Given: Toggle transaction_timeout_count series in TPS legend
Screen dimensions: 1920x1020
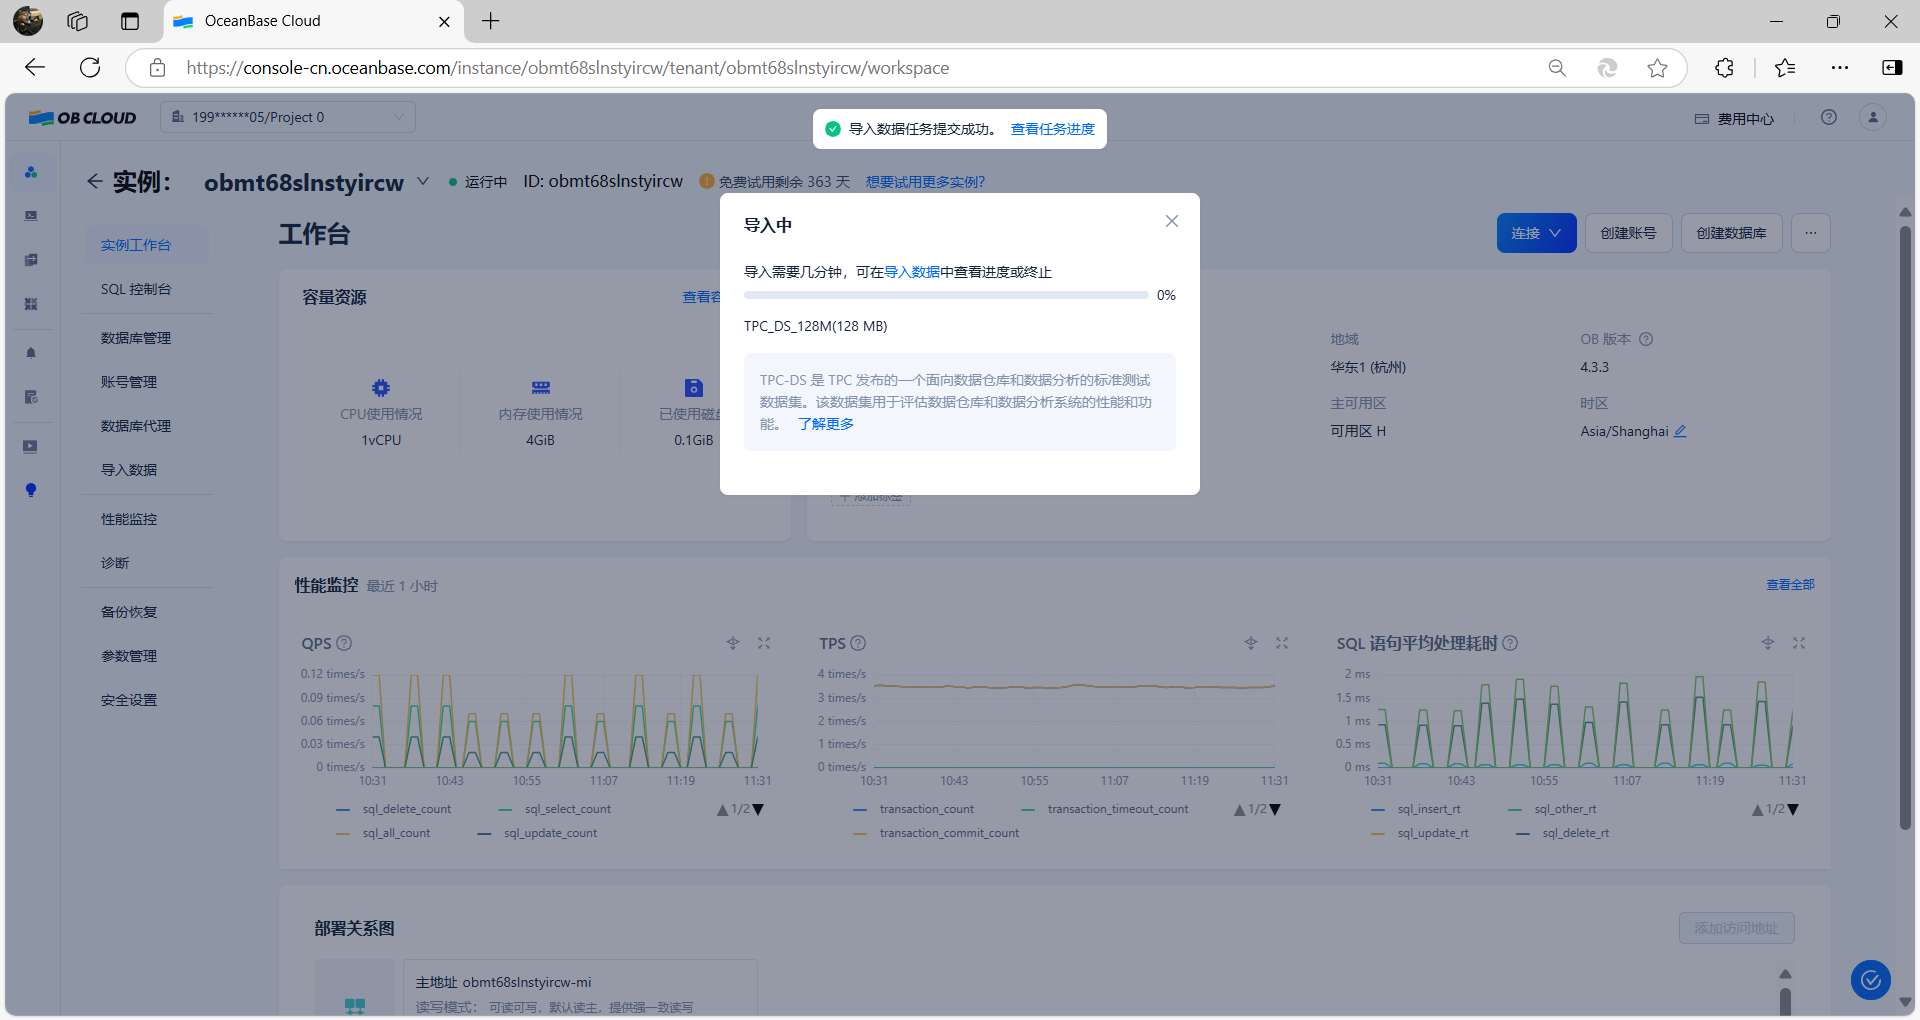Looking at the screenshot, I should tap(1105, 809).
